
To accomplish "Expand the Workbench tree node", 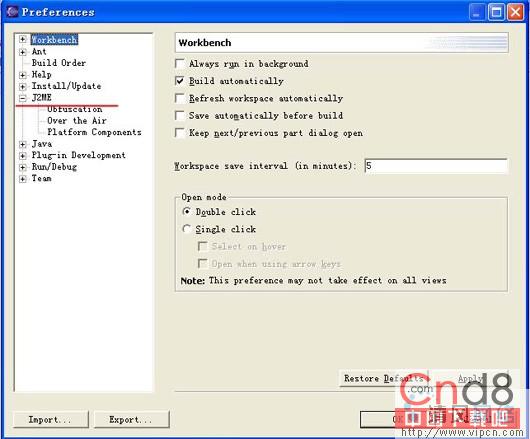I will click(x=22, y=40).
